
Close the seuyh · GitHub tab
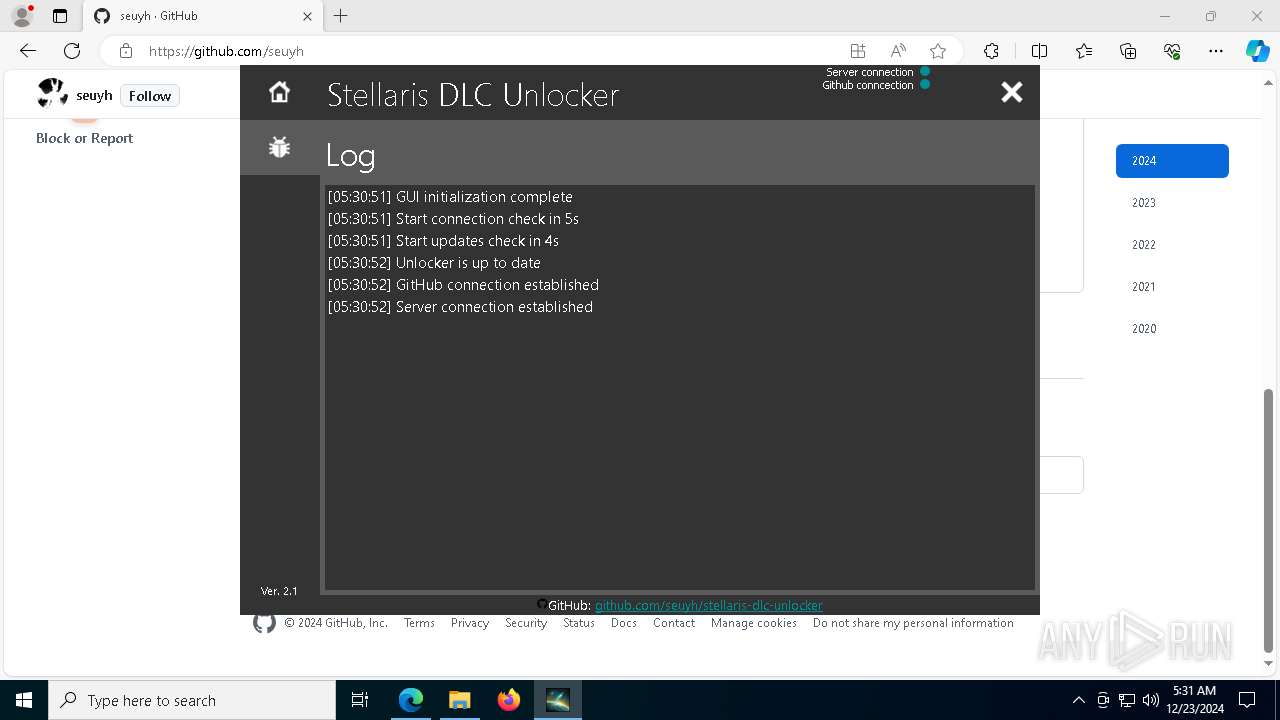[307, 16]
